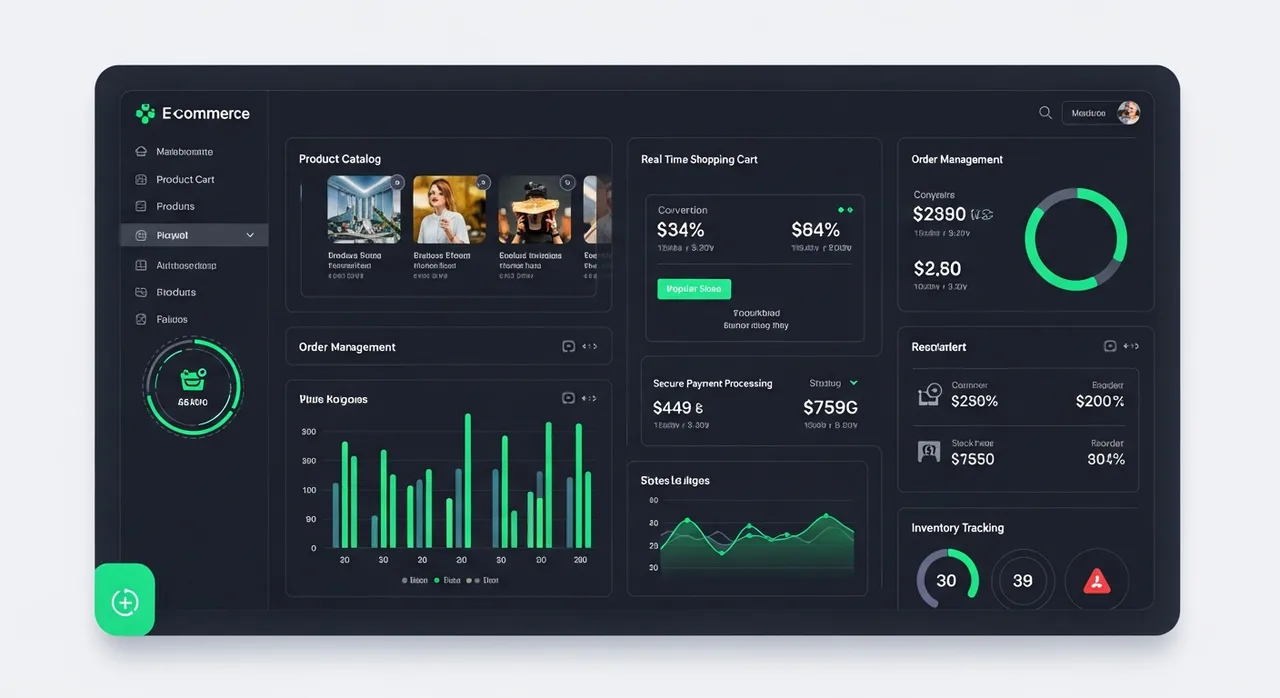Click the two green dots in Conversion card

click(846, 210)
